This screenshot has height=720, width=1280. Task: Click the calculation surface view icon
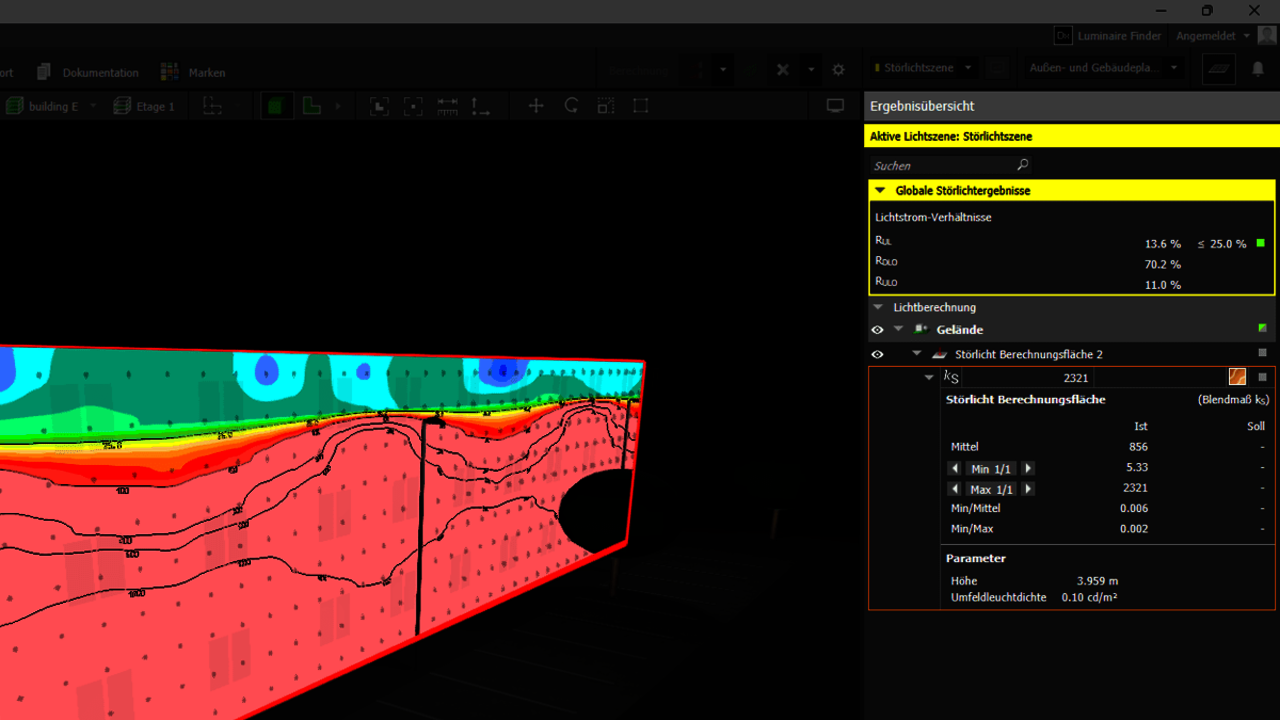coord(1218,69)
